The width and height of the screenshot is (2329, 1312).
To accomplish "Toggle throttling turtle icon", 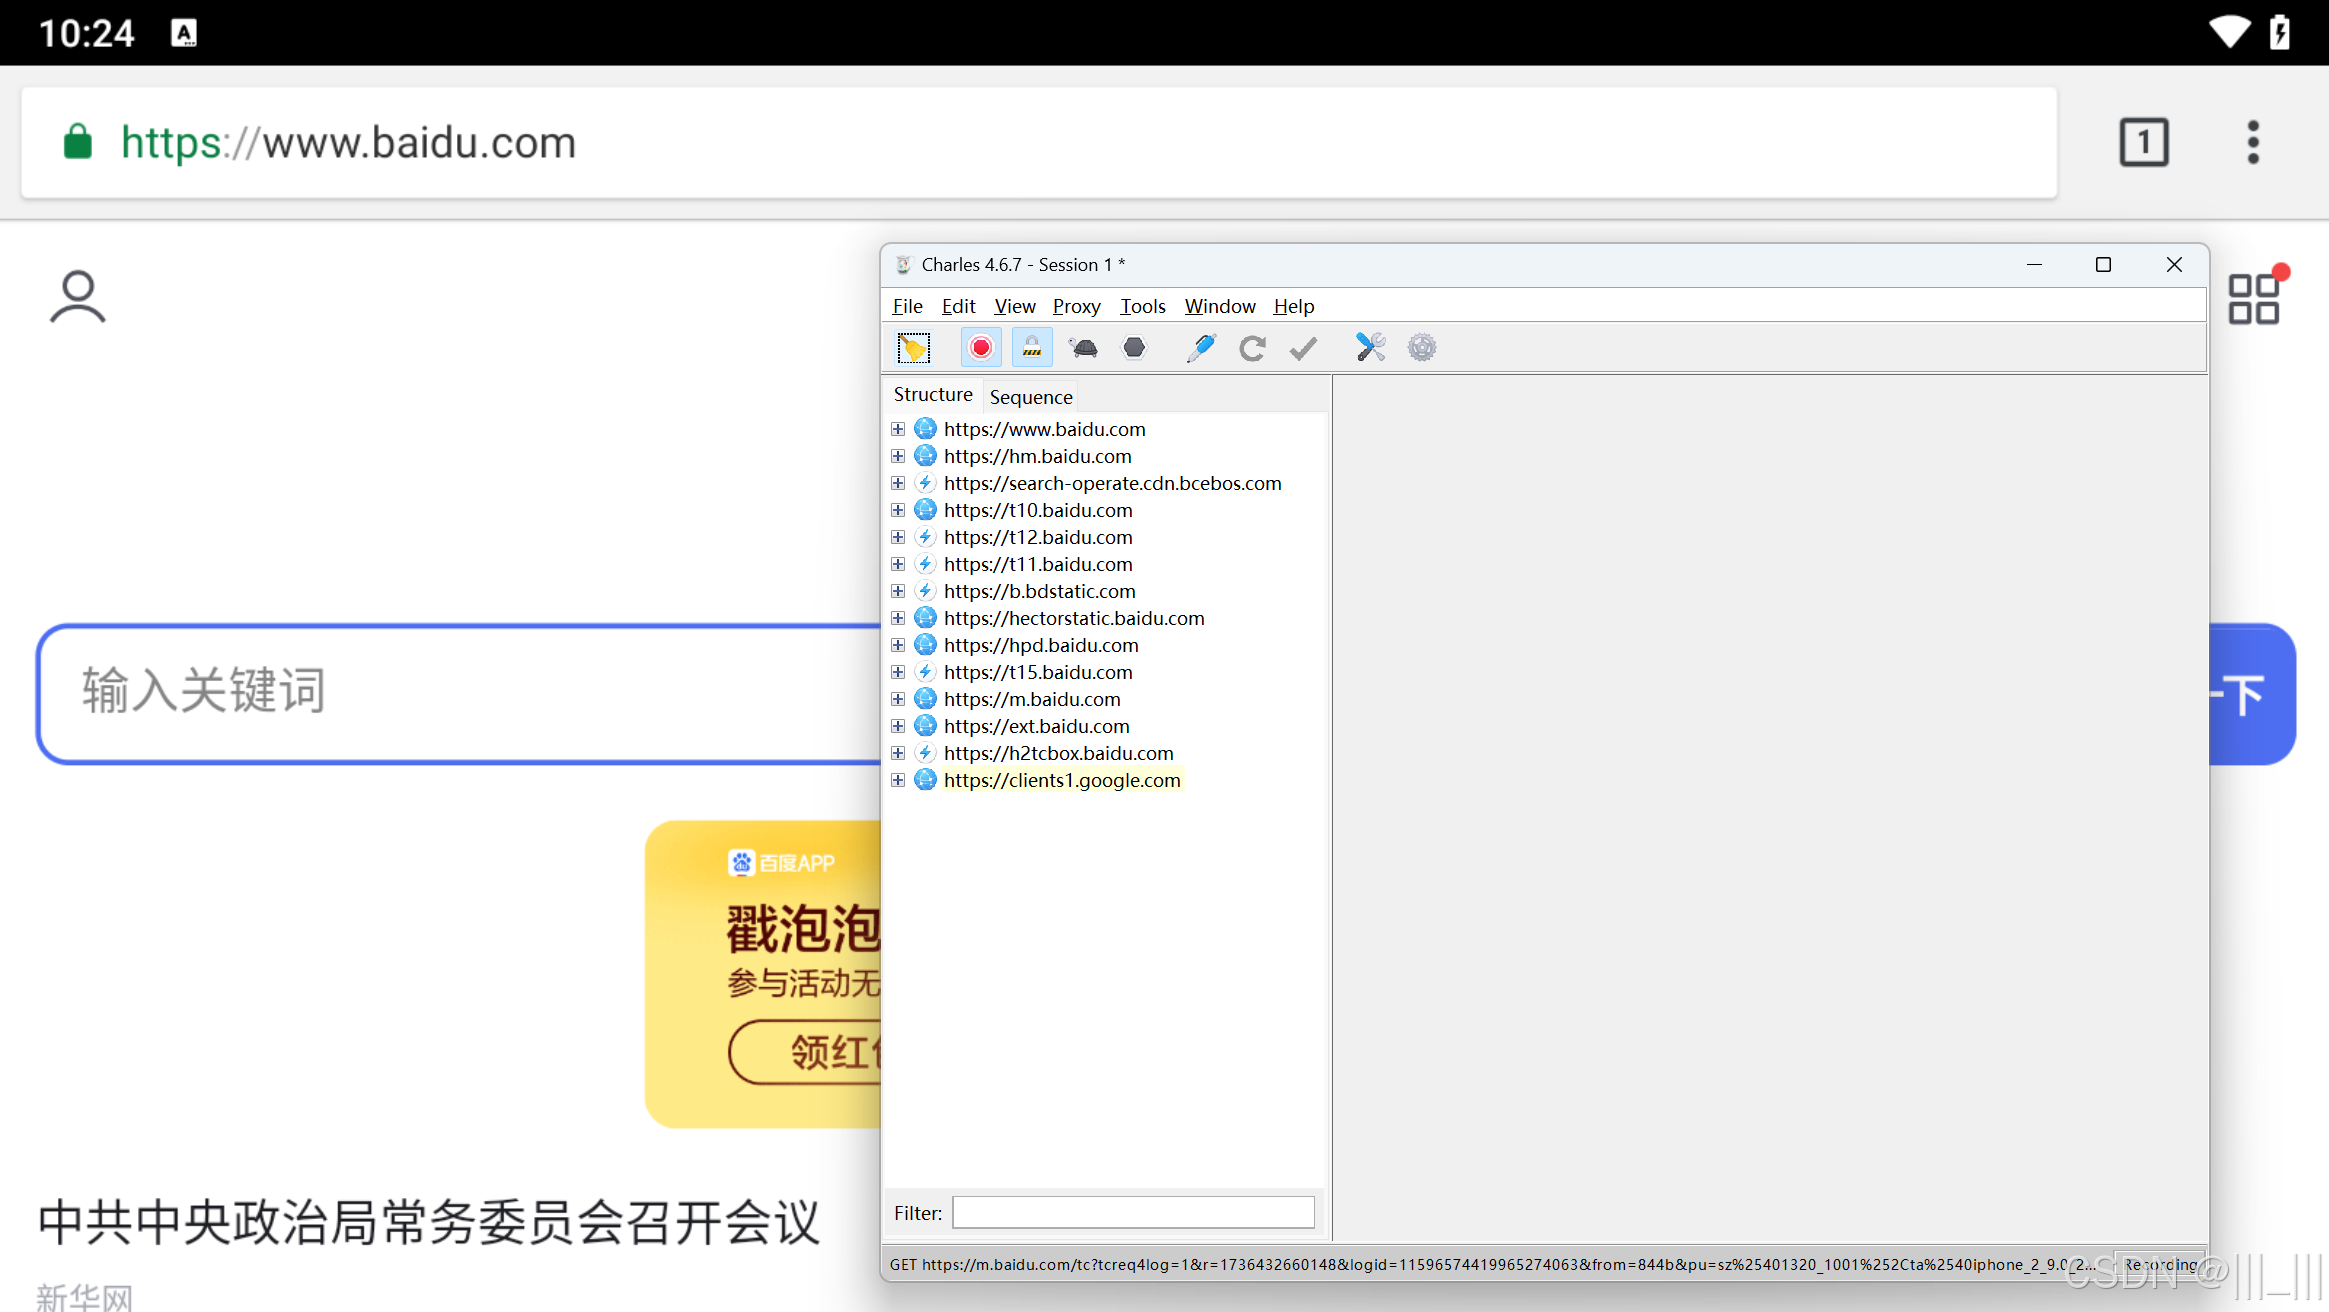I will point(1083,348).
